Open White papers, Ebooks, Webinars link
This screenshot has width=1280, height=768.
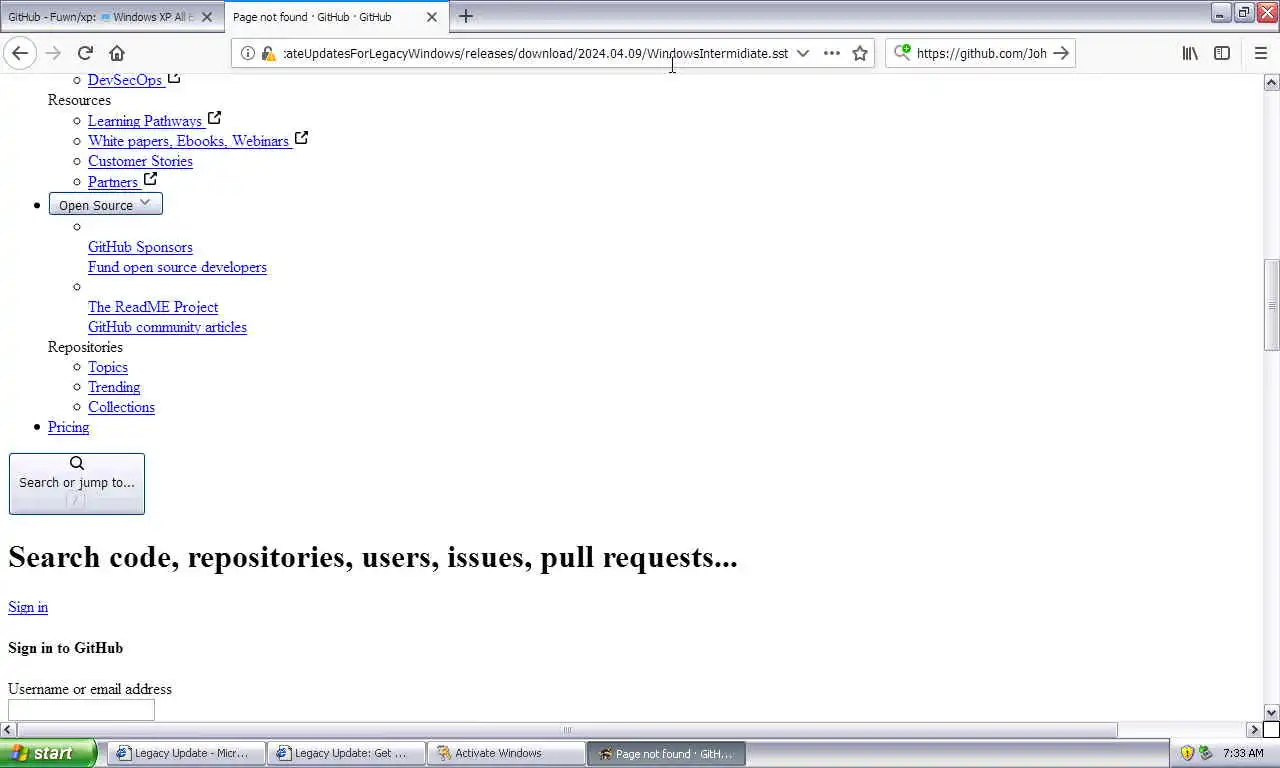point(188,141)
